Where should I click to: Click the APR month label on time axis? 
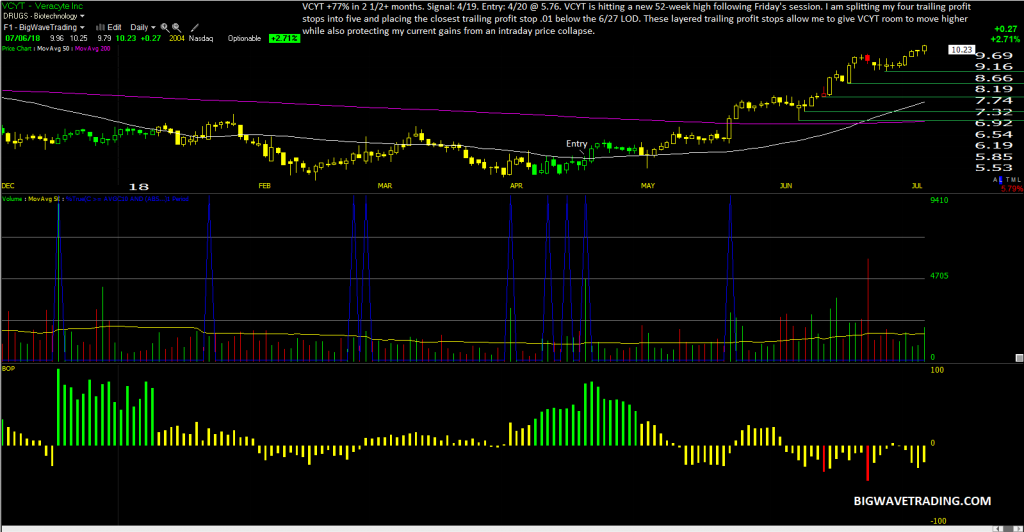click(x=516, y=186)
